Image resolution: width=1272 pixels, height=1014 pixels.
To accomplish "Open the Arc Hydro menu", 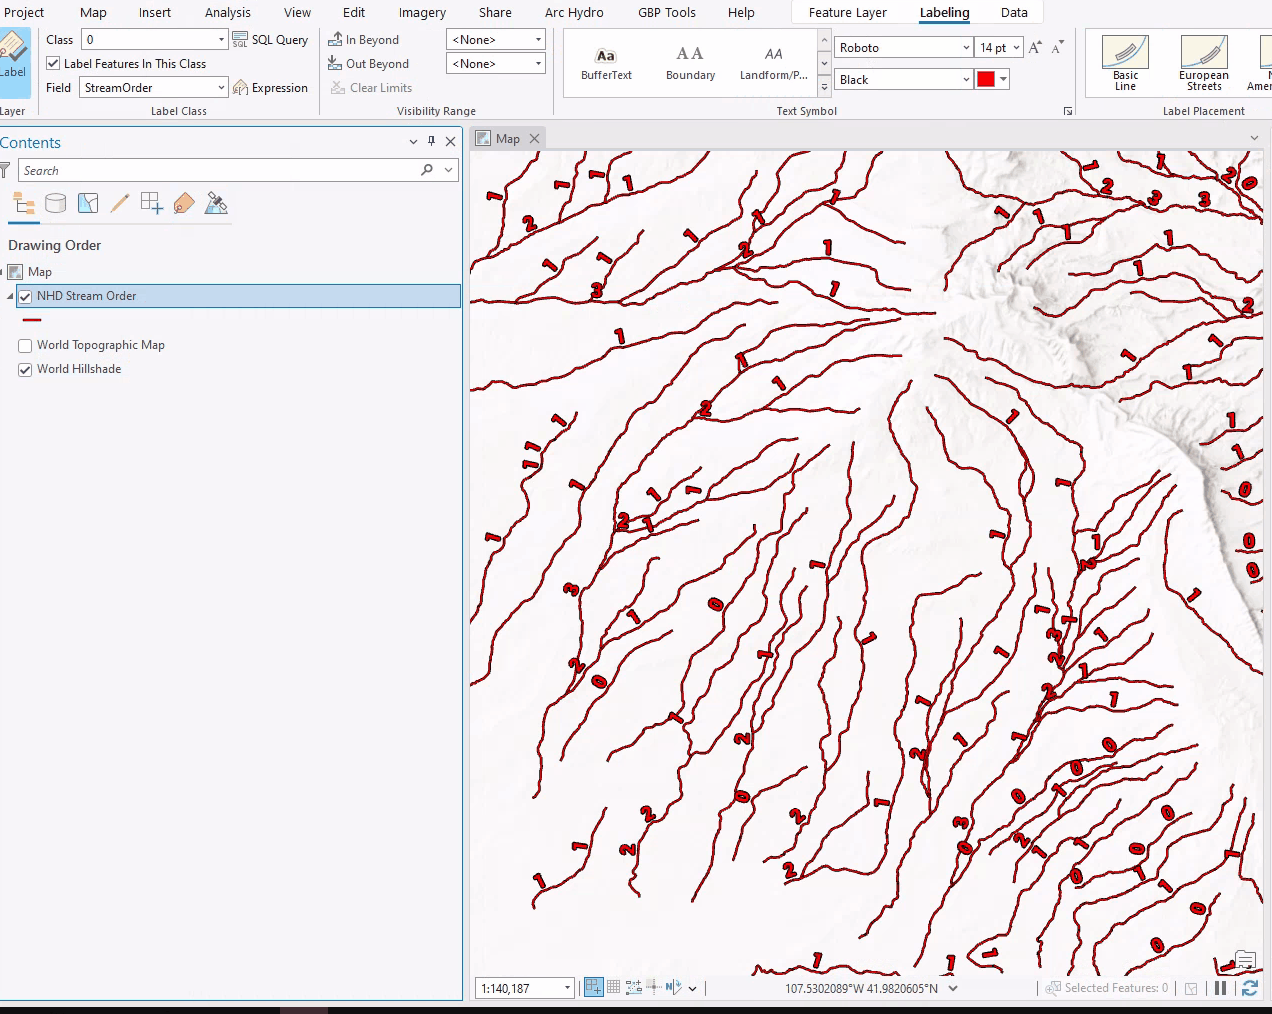I will (574, 13).
